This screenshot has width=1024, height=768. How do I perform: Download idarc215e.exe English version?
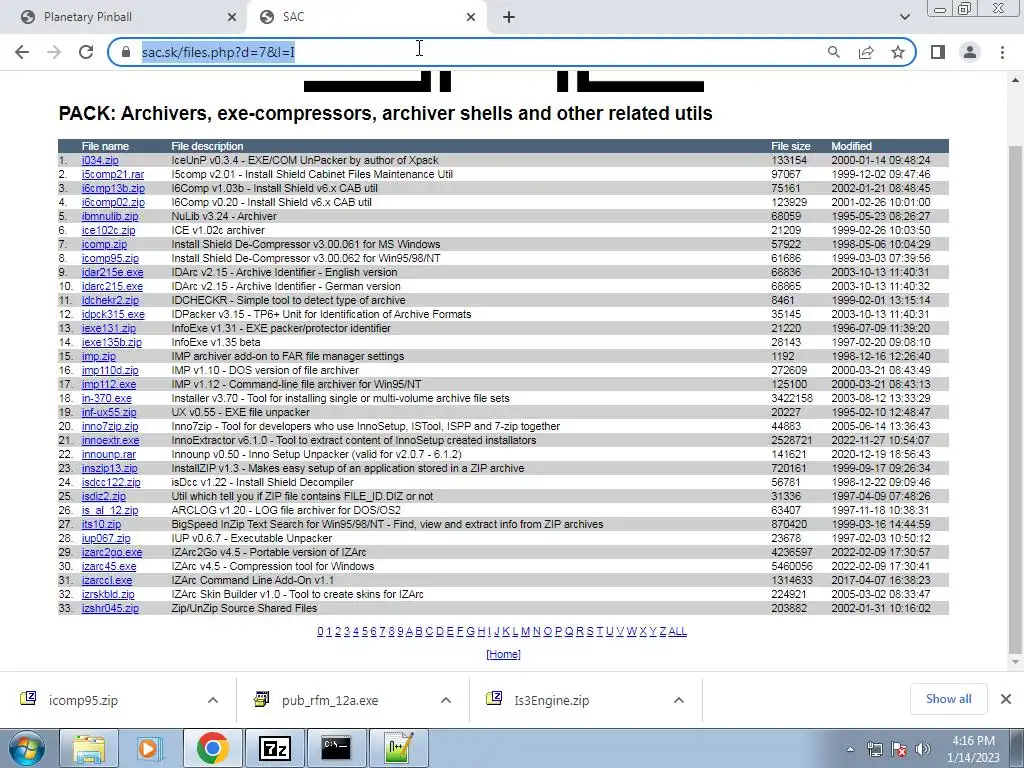pos(112,272)
